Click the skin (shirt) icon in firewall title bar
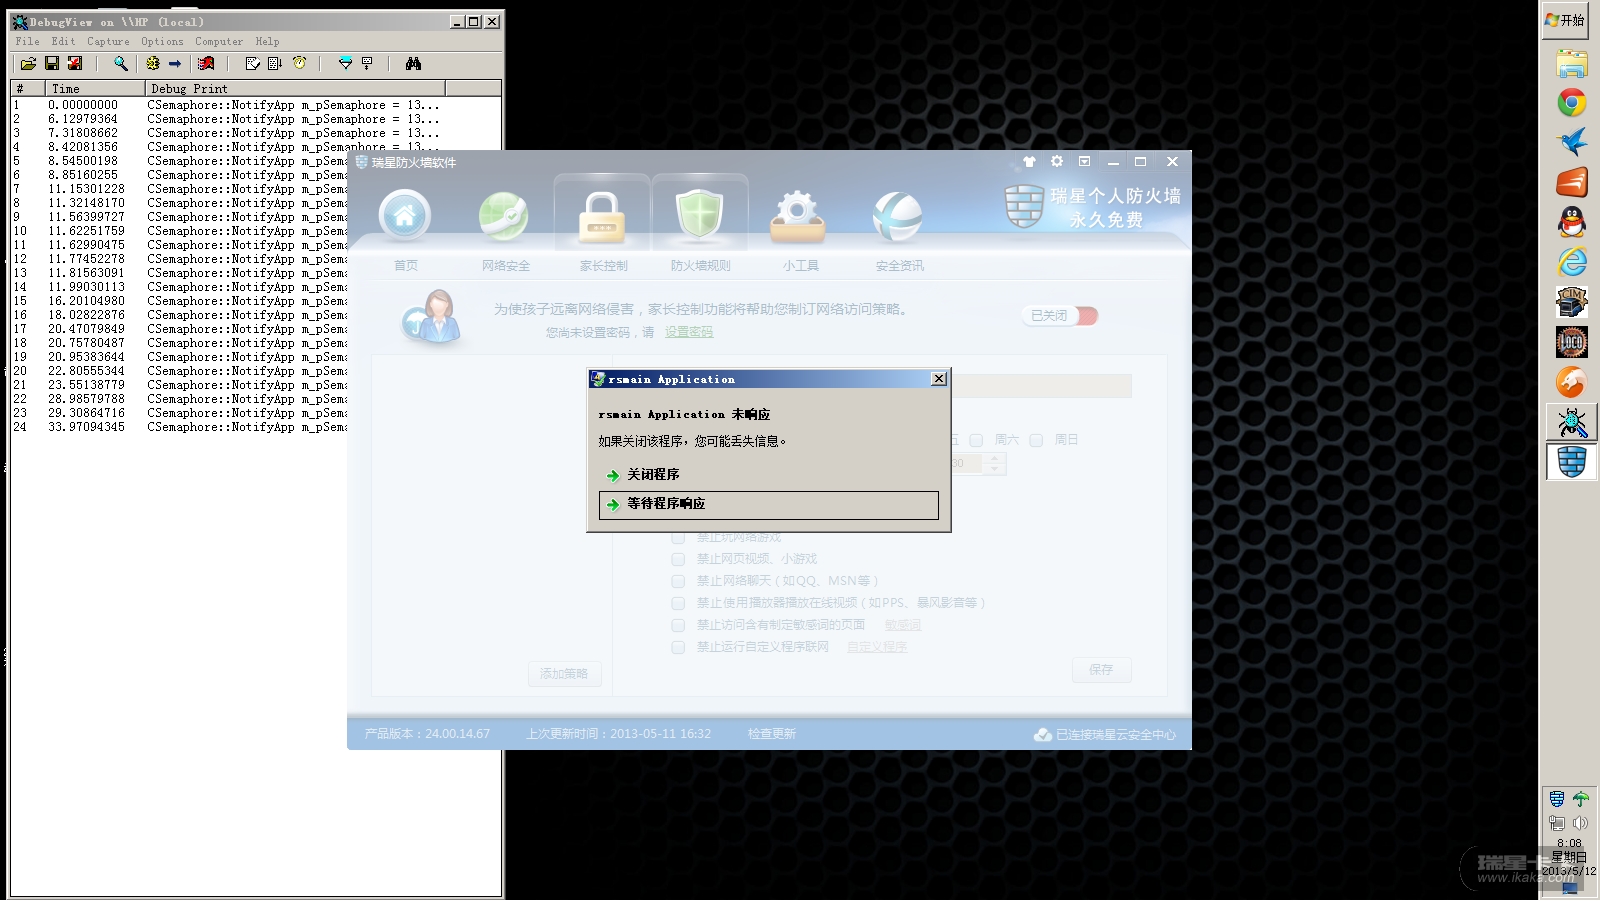Image resolution: width=1600 pixels, height=901 pixels. pyautogui.click(x=1029, y=161)
